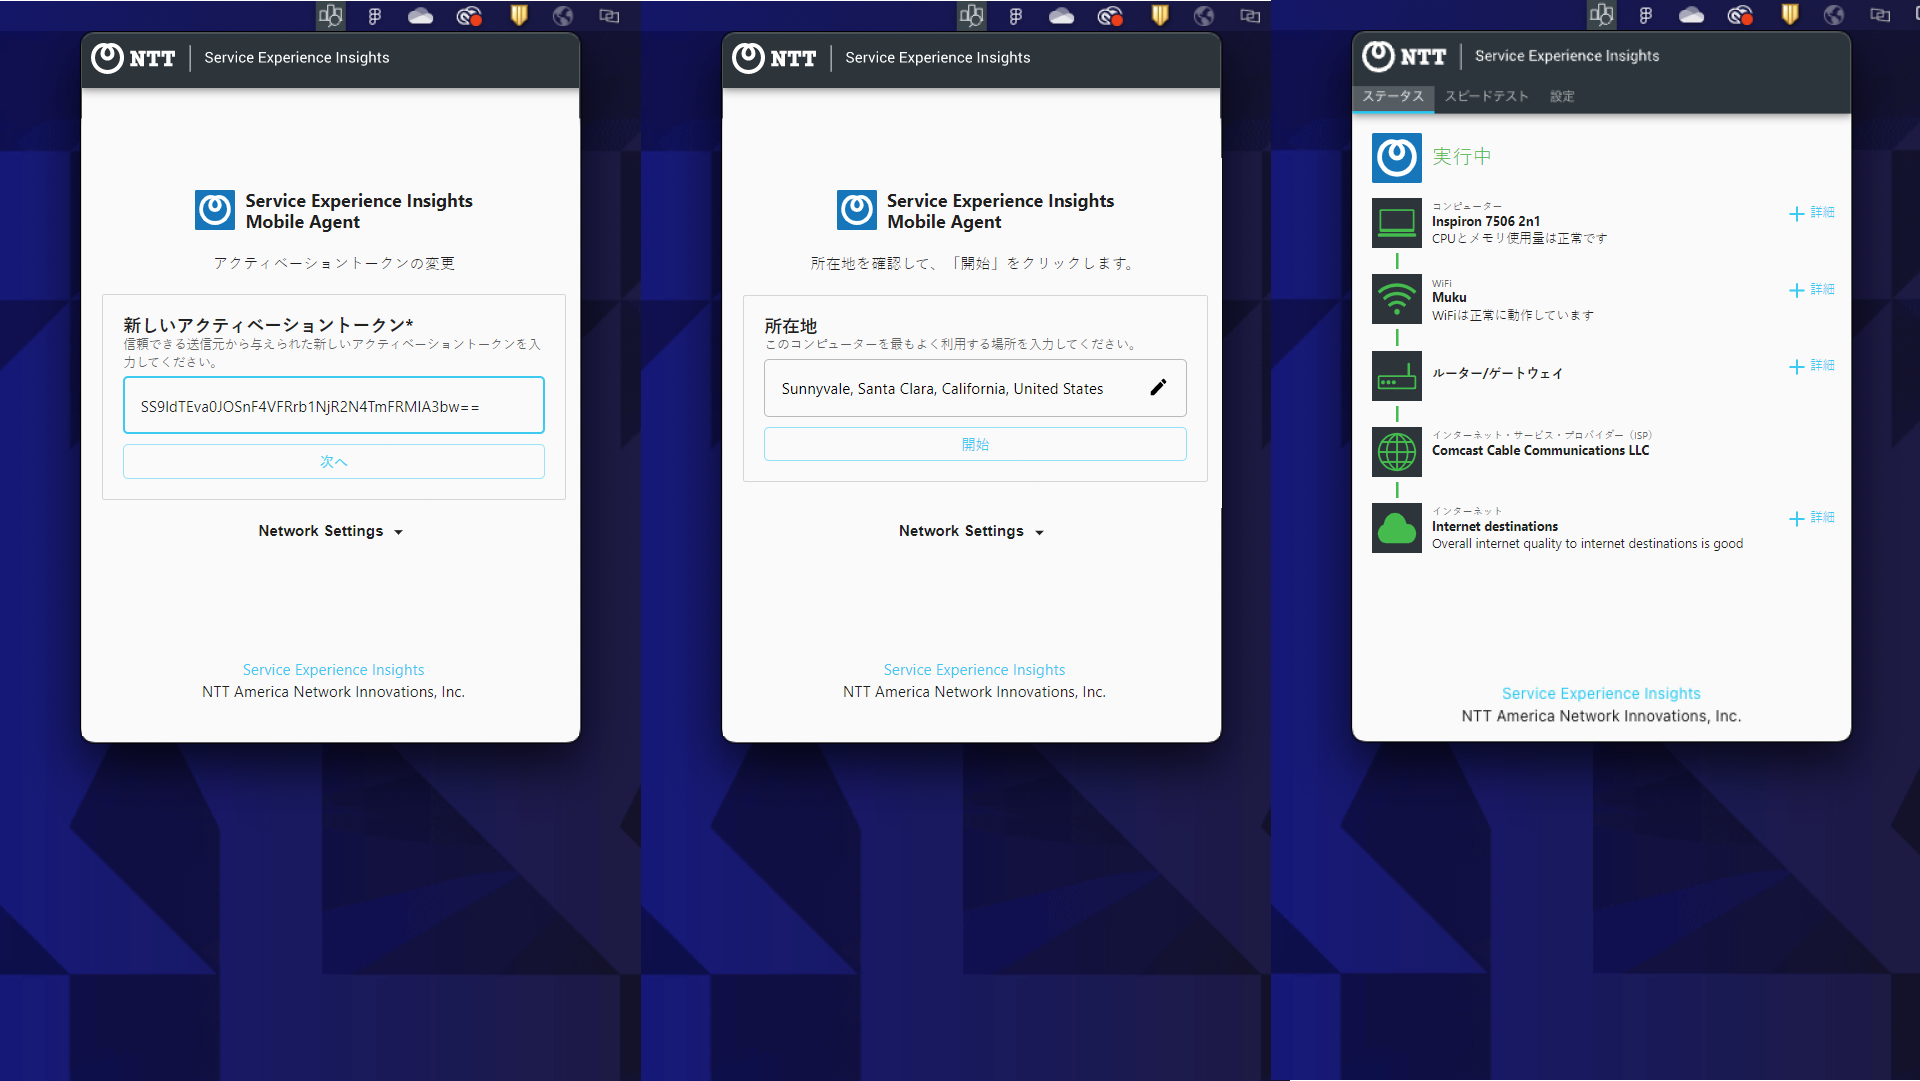Click the blue power logo beside 実行中
Image resolution: width=1920 pixels, height=1081 pixels.
pyautogui.click(x=1396, y=157)
